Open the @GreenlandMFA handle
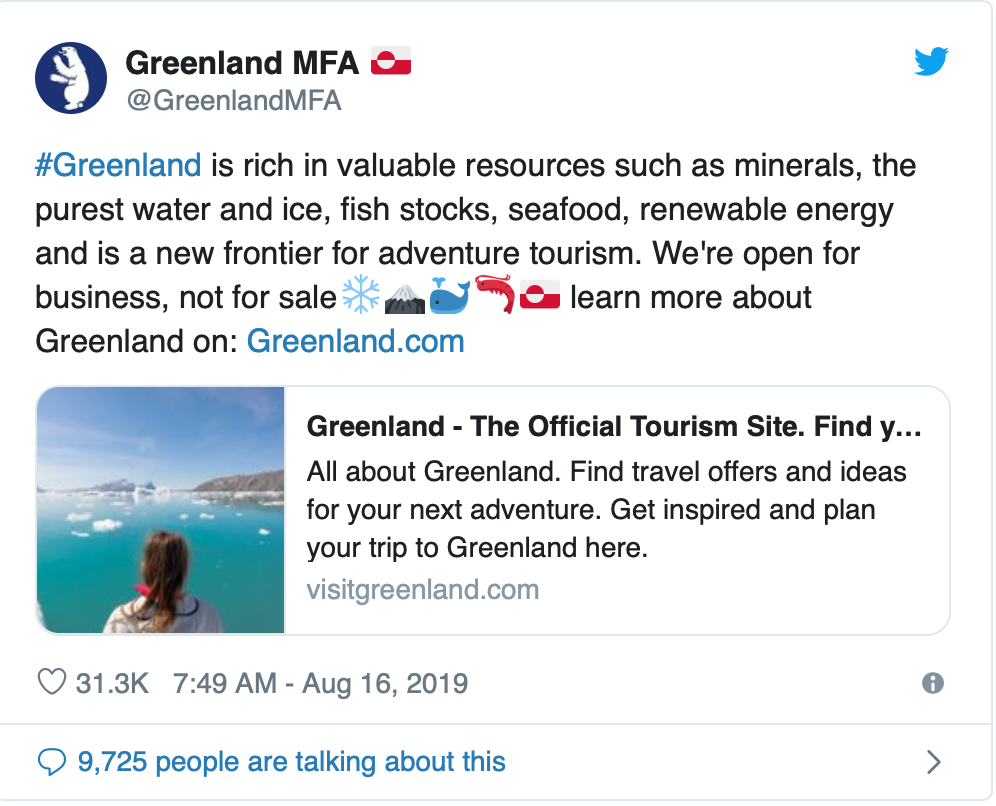 click(x=234, y=101)
